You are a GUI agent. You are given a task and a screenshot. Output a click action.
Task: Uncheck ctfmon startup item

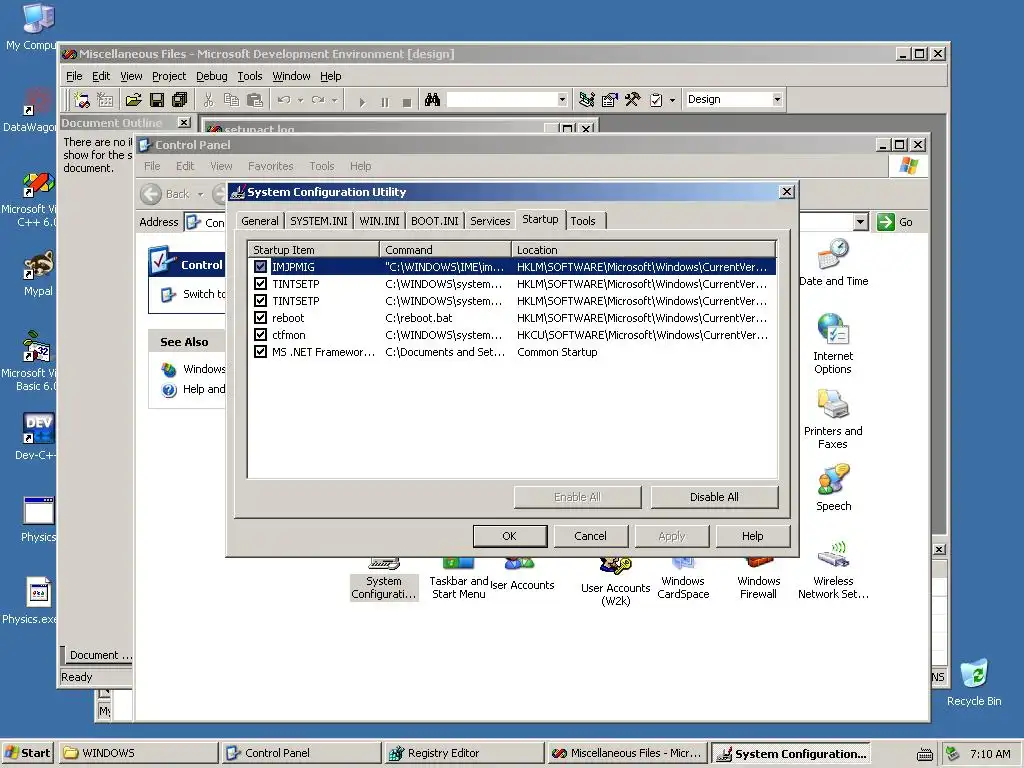click(261, 334)
